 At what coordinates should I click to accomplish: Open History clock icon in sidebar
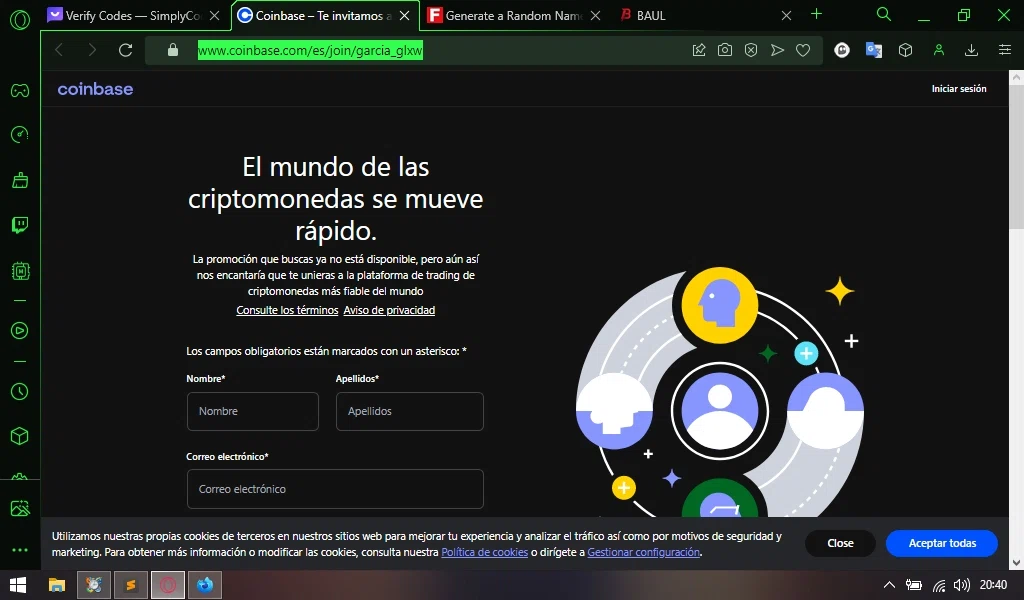[x=20, y=391]
